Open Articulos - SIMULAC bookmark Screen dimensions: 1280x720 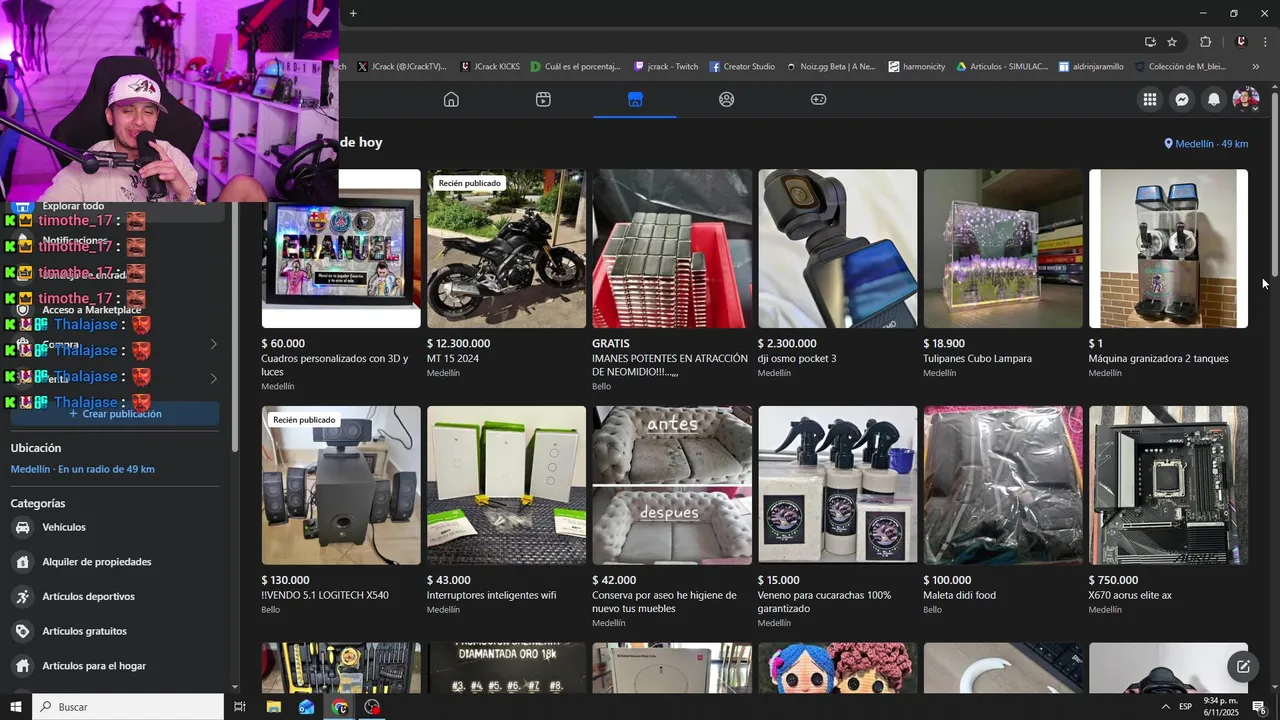(1002, 67)
